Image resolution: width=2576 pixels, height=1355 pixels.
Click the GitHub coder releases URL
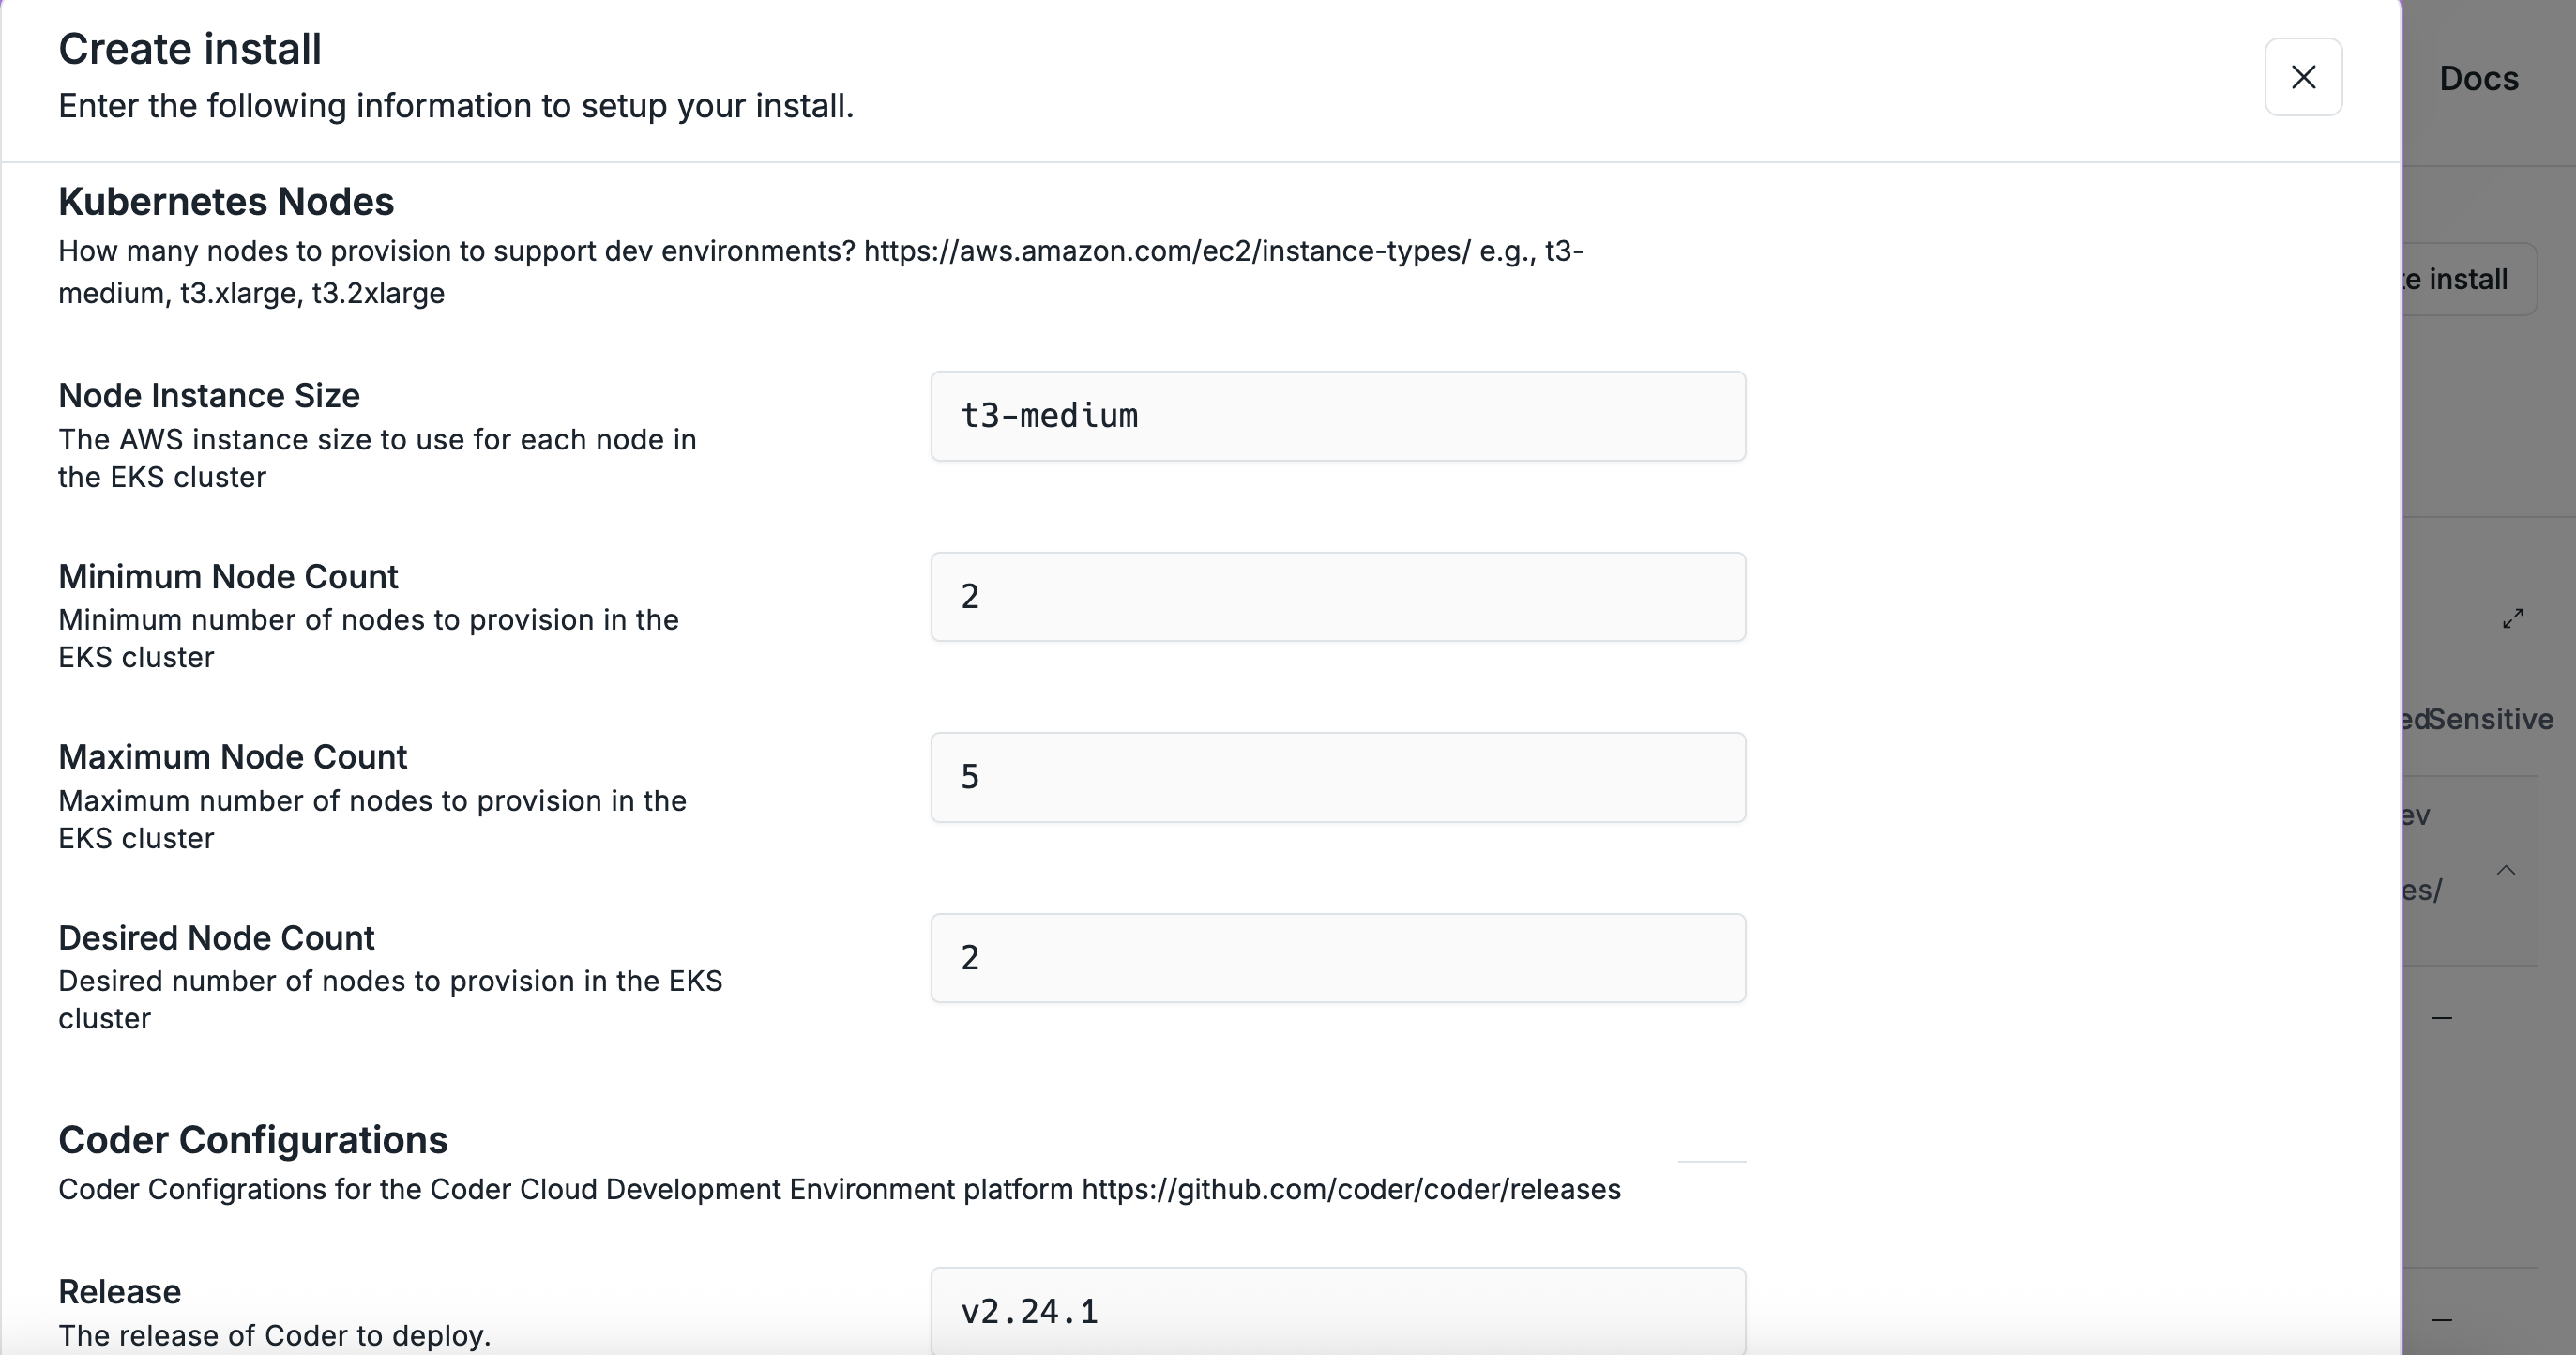(x=1351, y=1189)
